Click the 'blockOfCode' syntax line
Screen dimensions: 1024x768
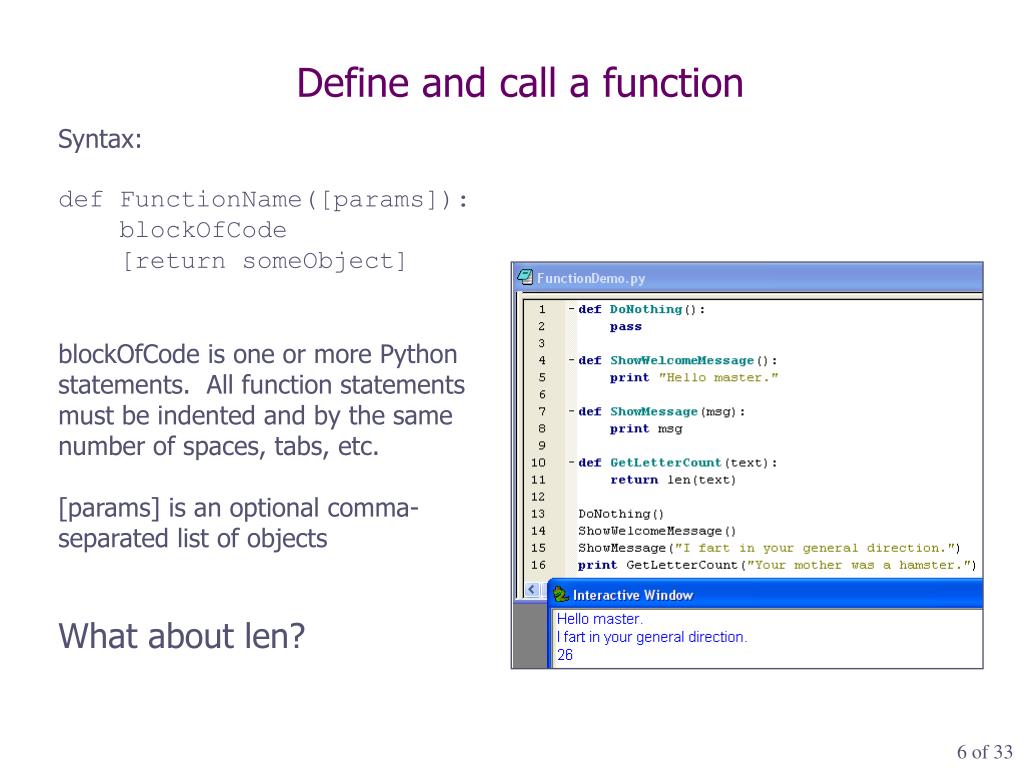(x=202, y=230)
